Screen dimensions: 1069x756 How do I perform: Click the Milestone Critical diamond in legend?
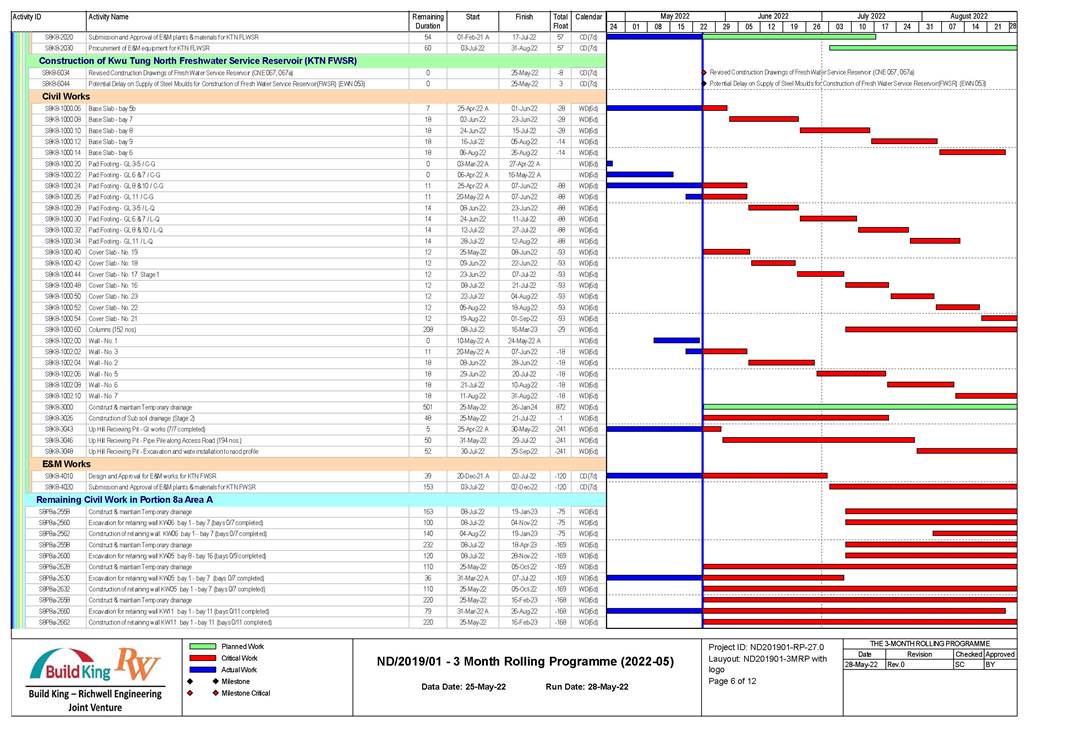pos(192,693)
